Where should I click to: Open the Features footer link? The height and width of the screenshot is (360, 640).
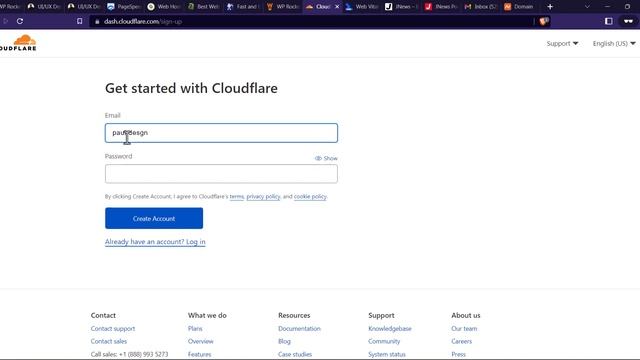pyautogui.click(x=199, y=354)
